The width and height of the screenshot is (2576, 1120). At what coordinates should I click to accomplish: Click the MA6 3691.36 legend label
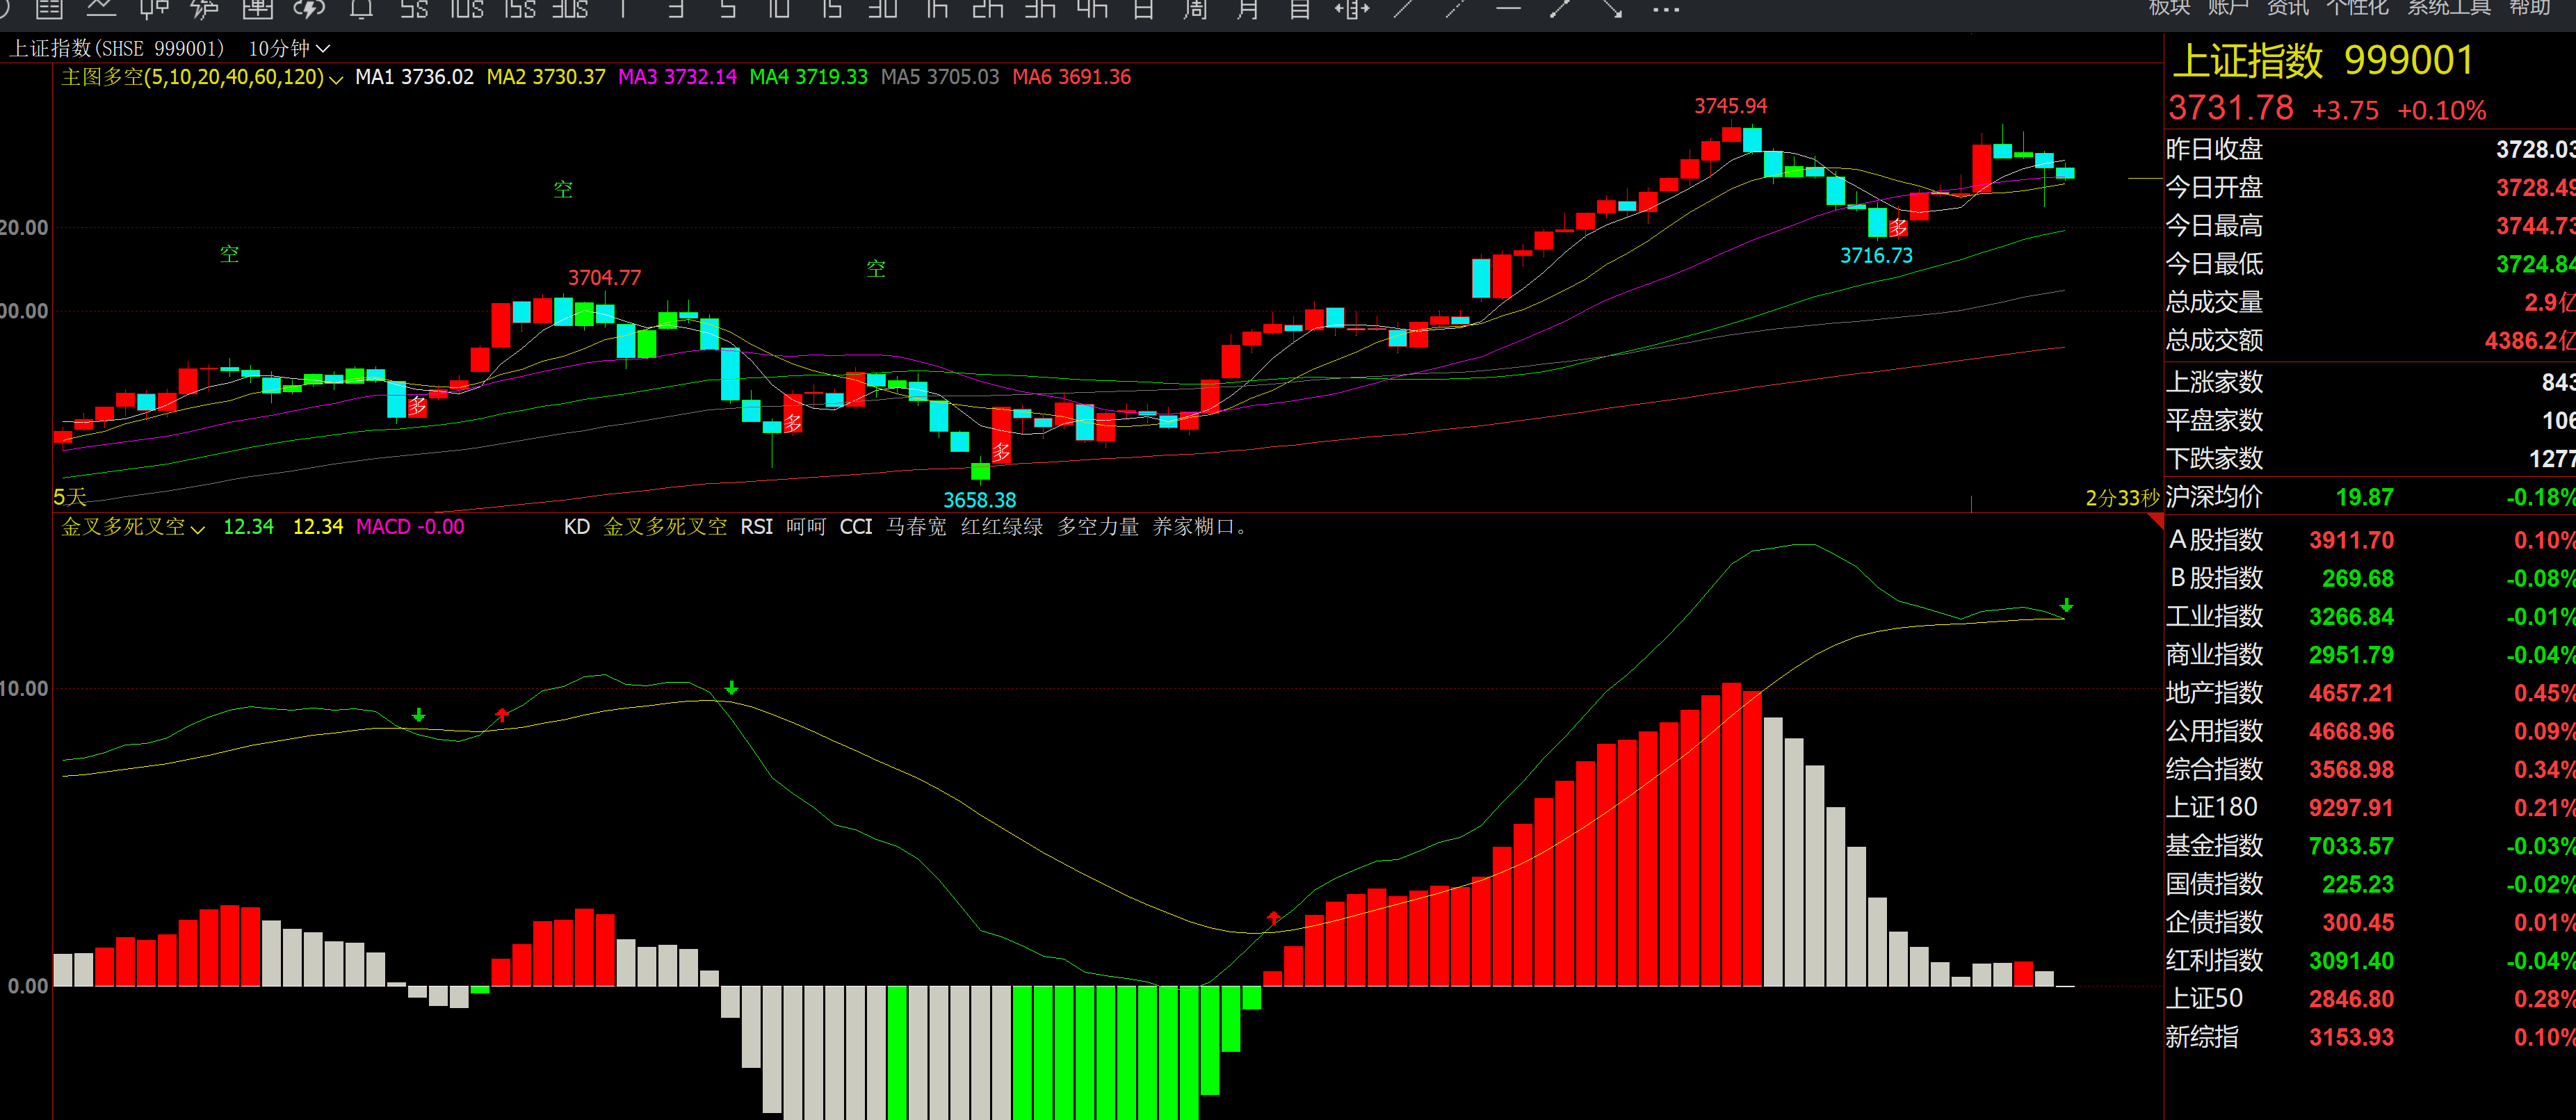click(1071, 77)
